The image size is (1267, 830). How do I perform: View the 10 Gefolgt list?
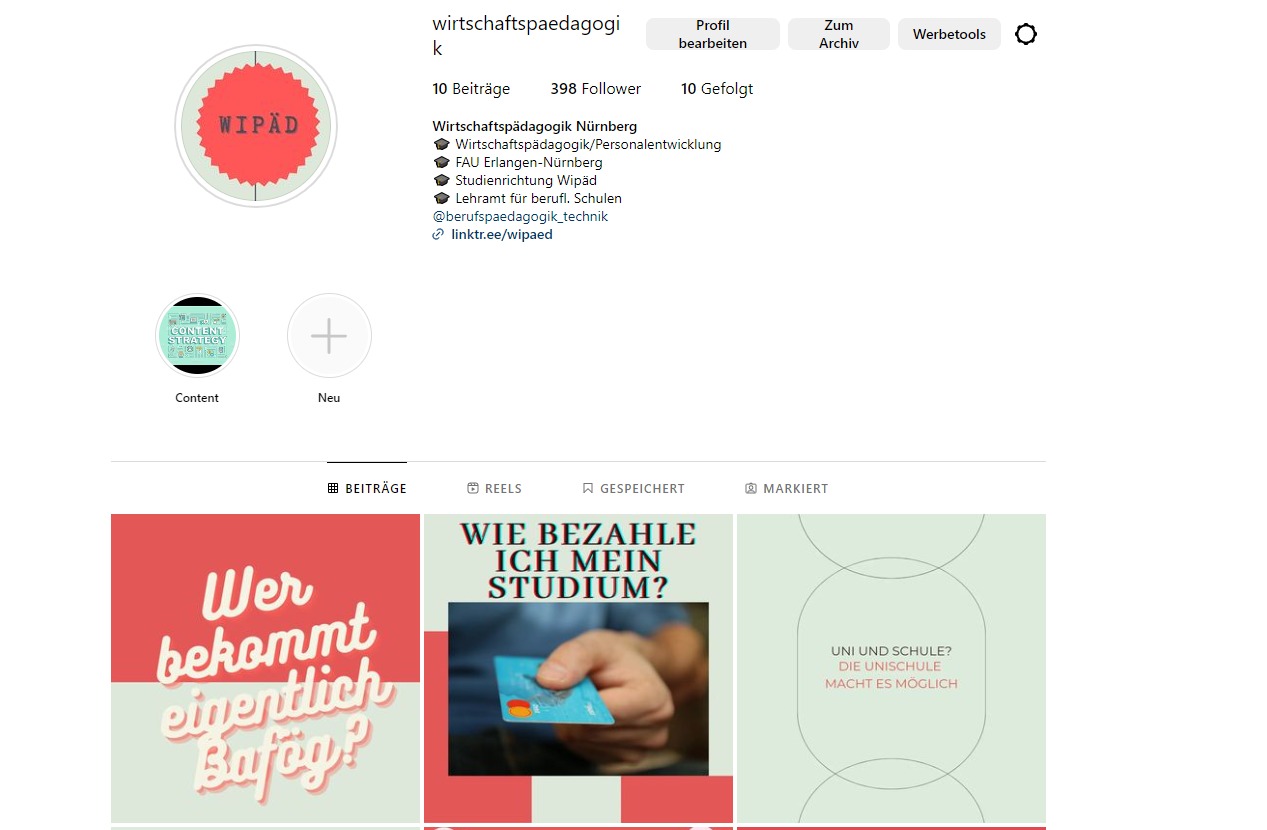click(717, 89)
